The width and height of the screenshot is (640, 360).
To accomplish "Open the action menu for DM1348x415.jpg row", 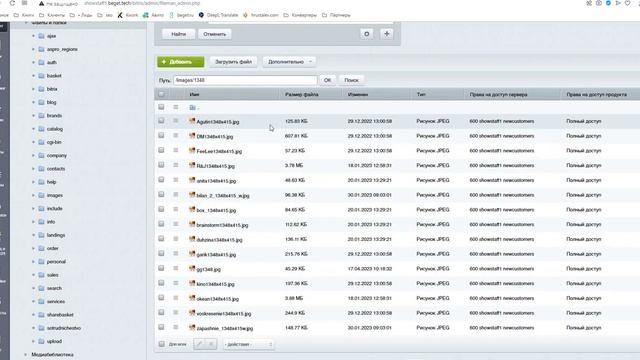I will 176,136.
